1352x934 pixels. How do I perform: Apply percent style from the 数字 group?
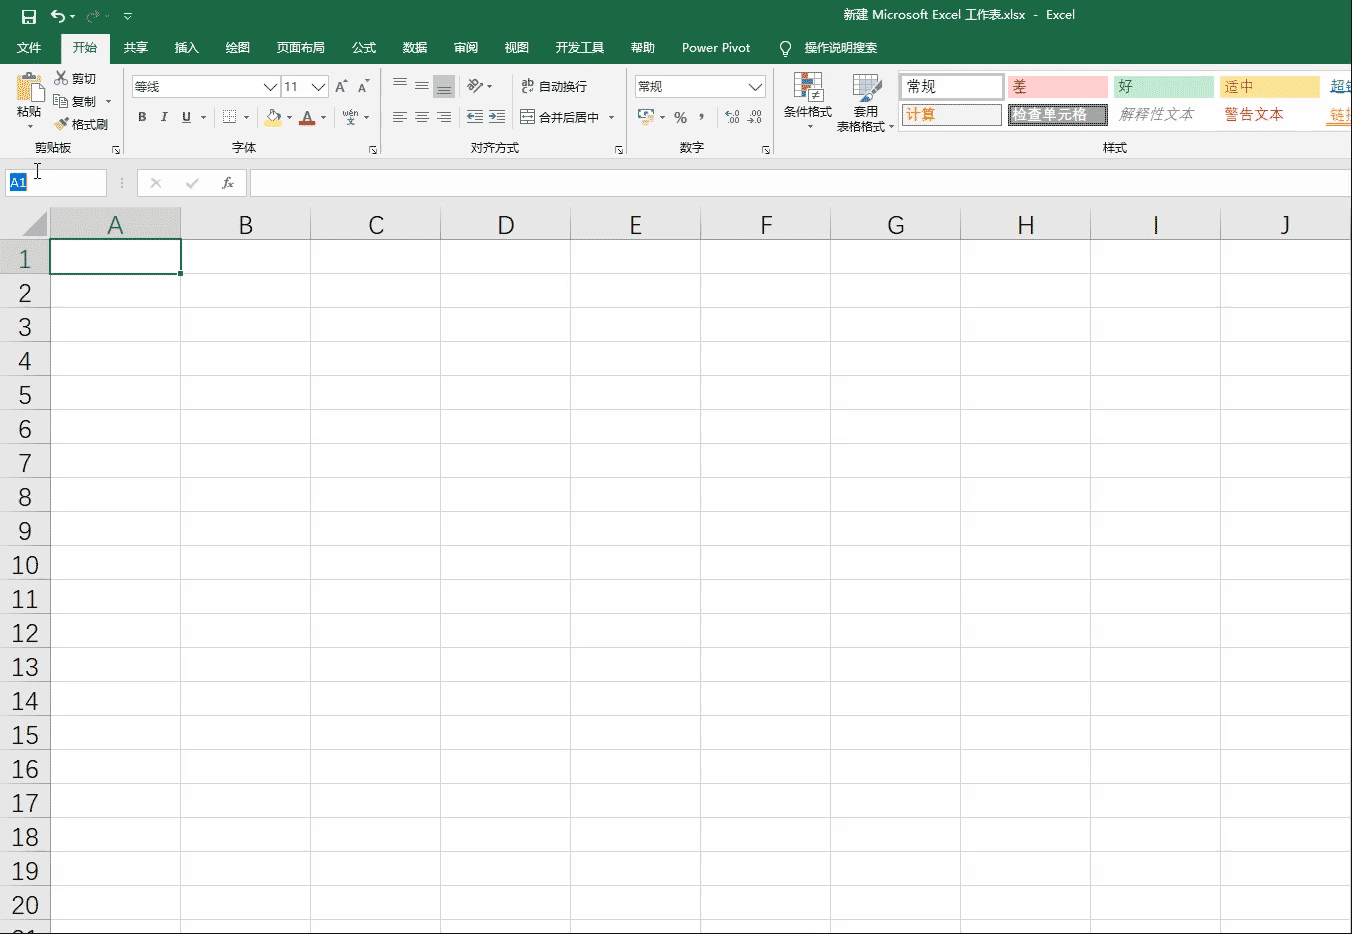coord(679,117)
